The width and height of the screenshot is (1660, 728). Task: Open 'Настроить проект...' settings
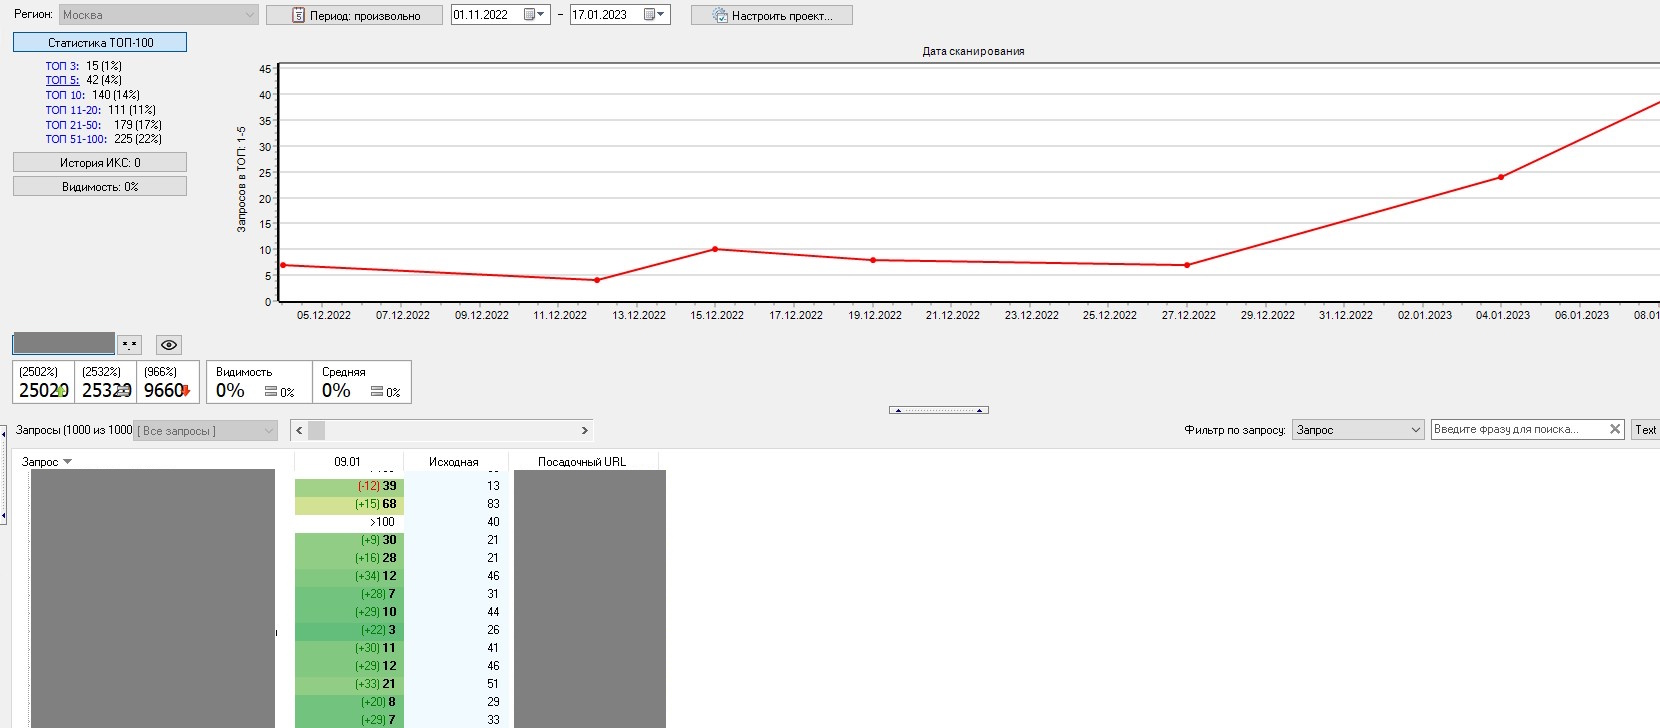(x=772, y=15)
